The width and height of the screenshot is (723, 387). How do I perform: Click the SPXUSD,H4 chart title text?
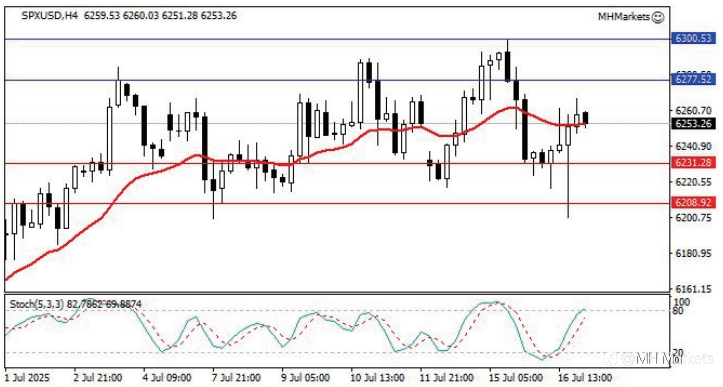point(49,15)
